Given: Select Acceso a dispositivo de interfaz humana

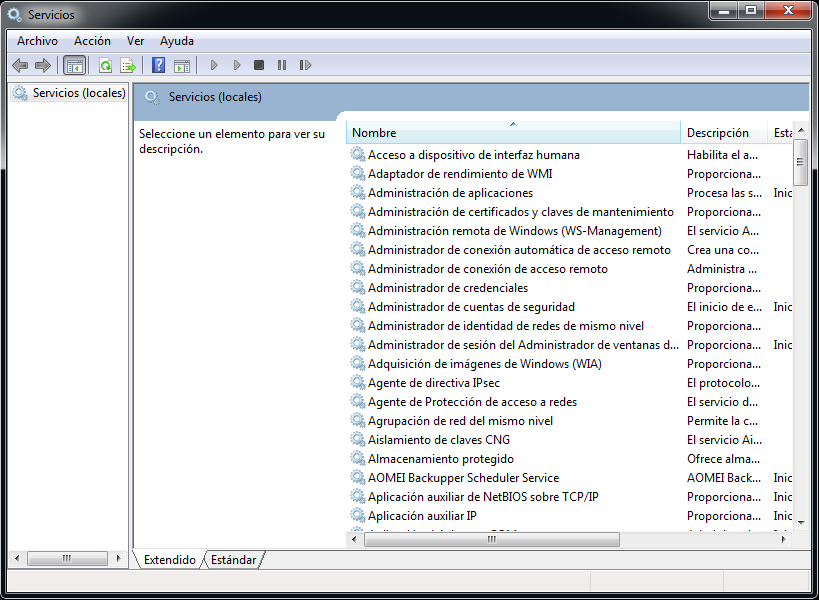Looking at the screenshot, I should (x=474, y=155).
